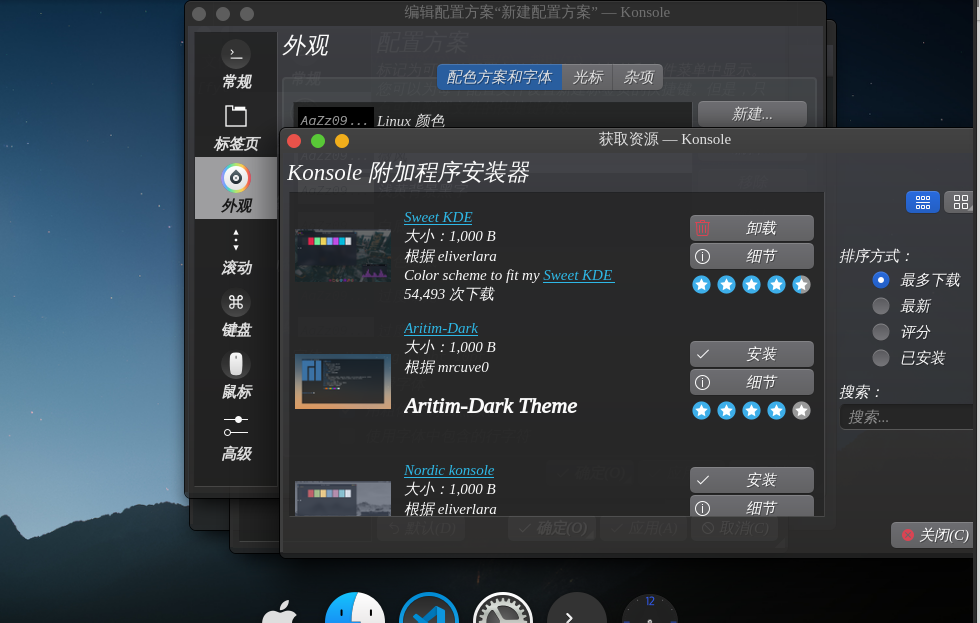Image resolution: width=980 pixels, height=623 pixels.
Task: Open the Nordic konsole title link
Action: pyautogui.click(x=449, y=471)
